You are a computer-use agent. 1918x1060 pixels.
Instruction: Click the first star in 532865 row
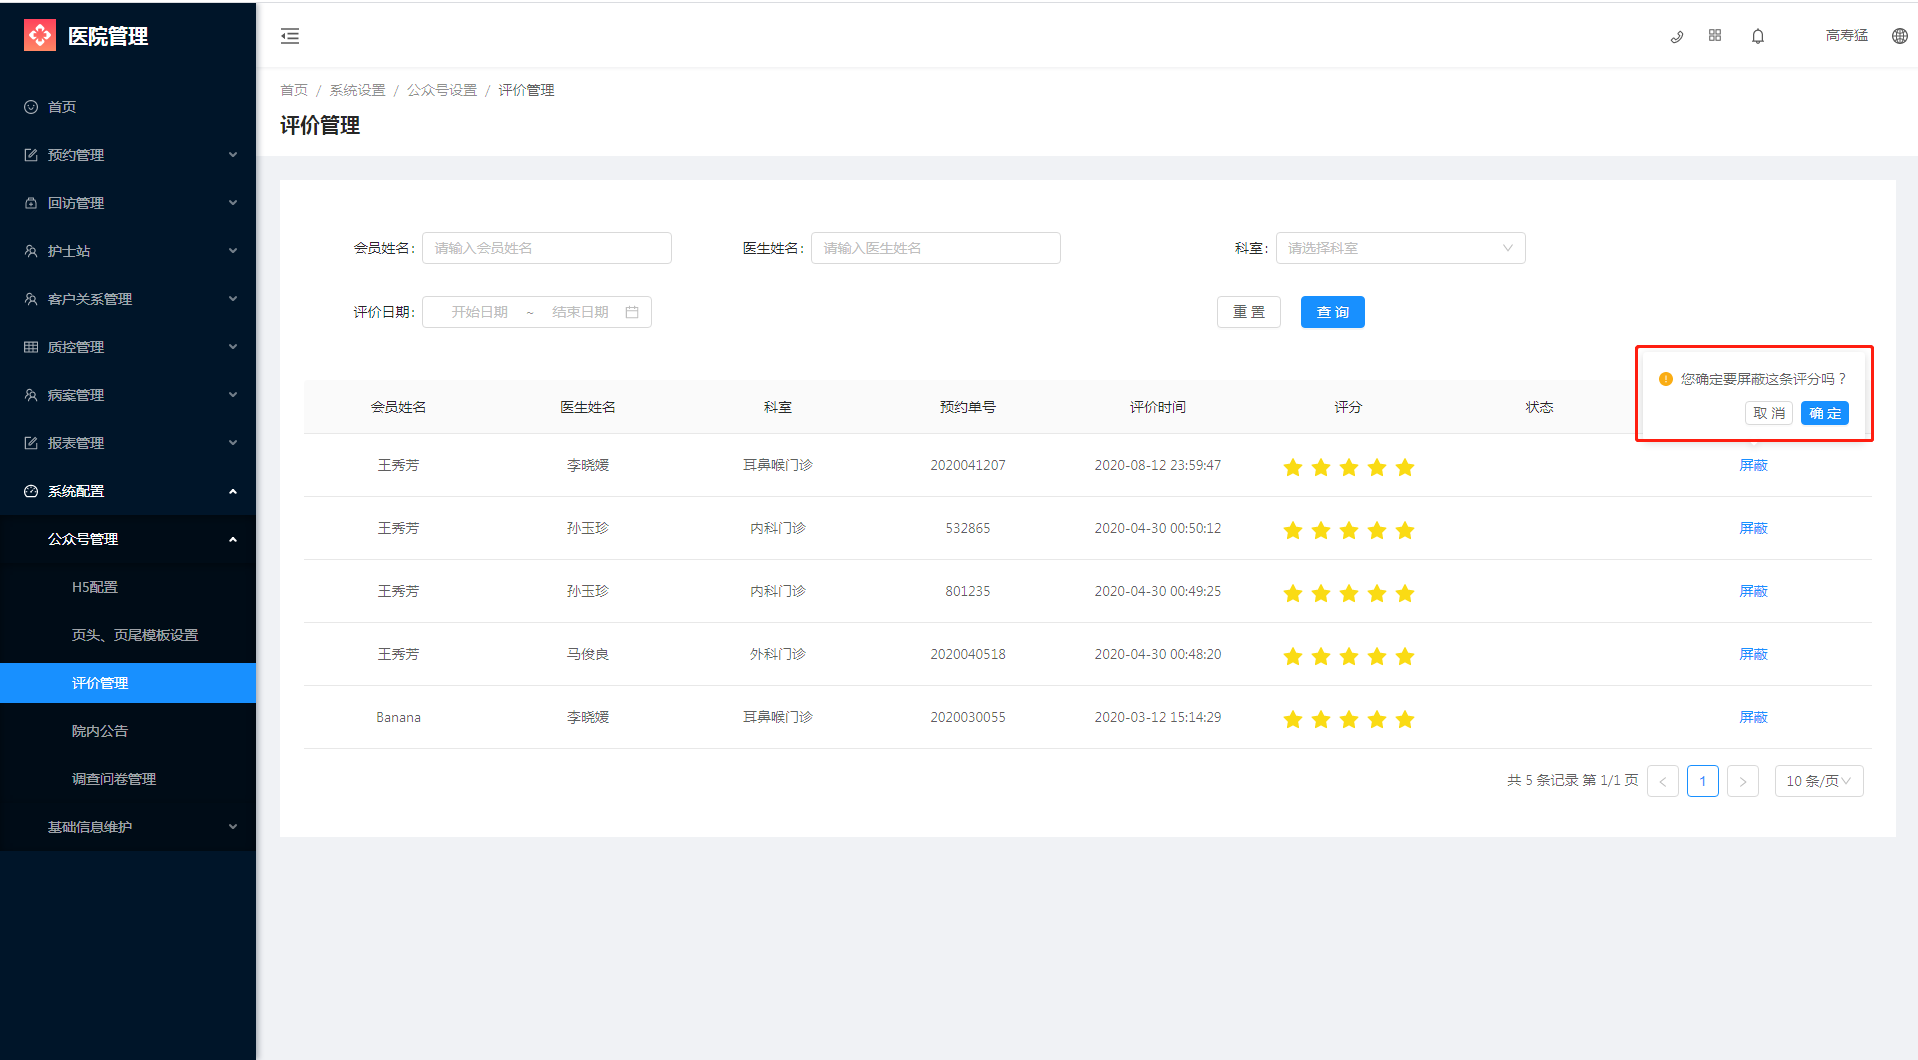coord(1293,530)
